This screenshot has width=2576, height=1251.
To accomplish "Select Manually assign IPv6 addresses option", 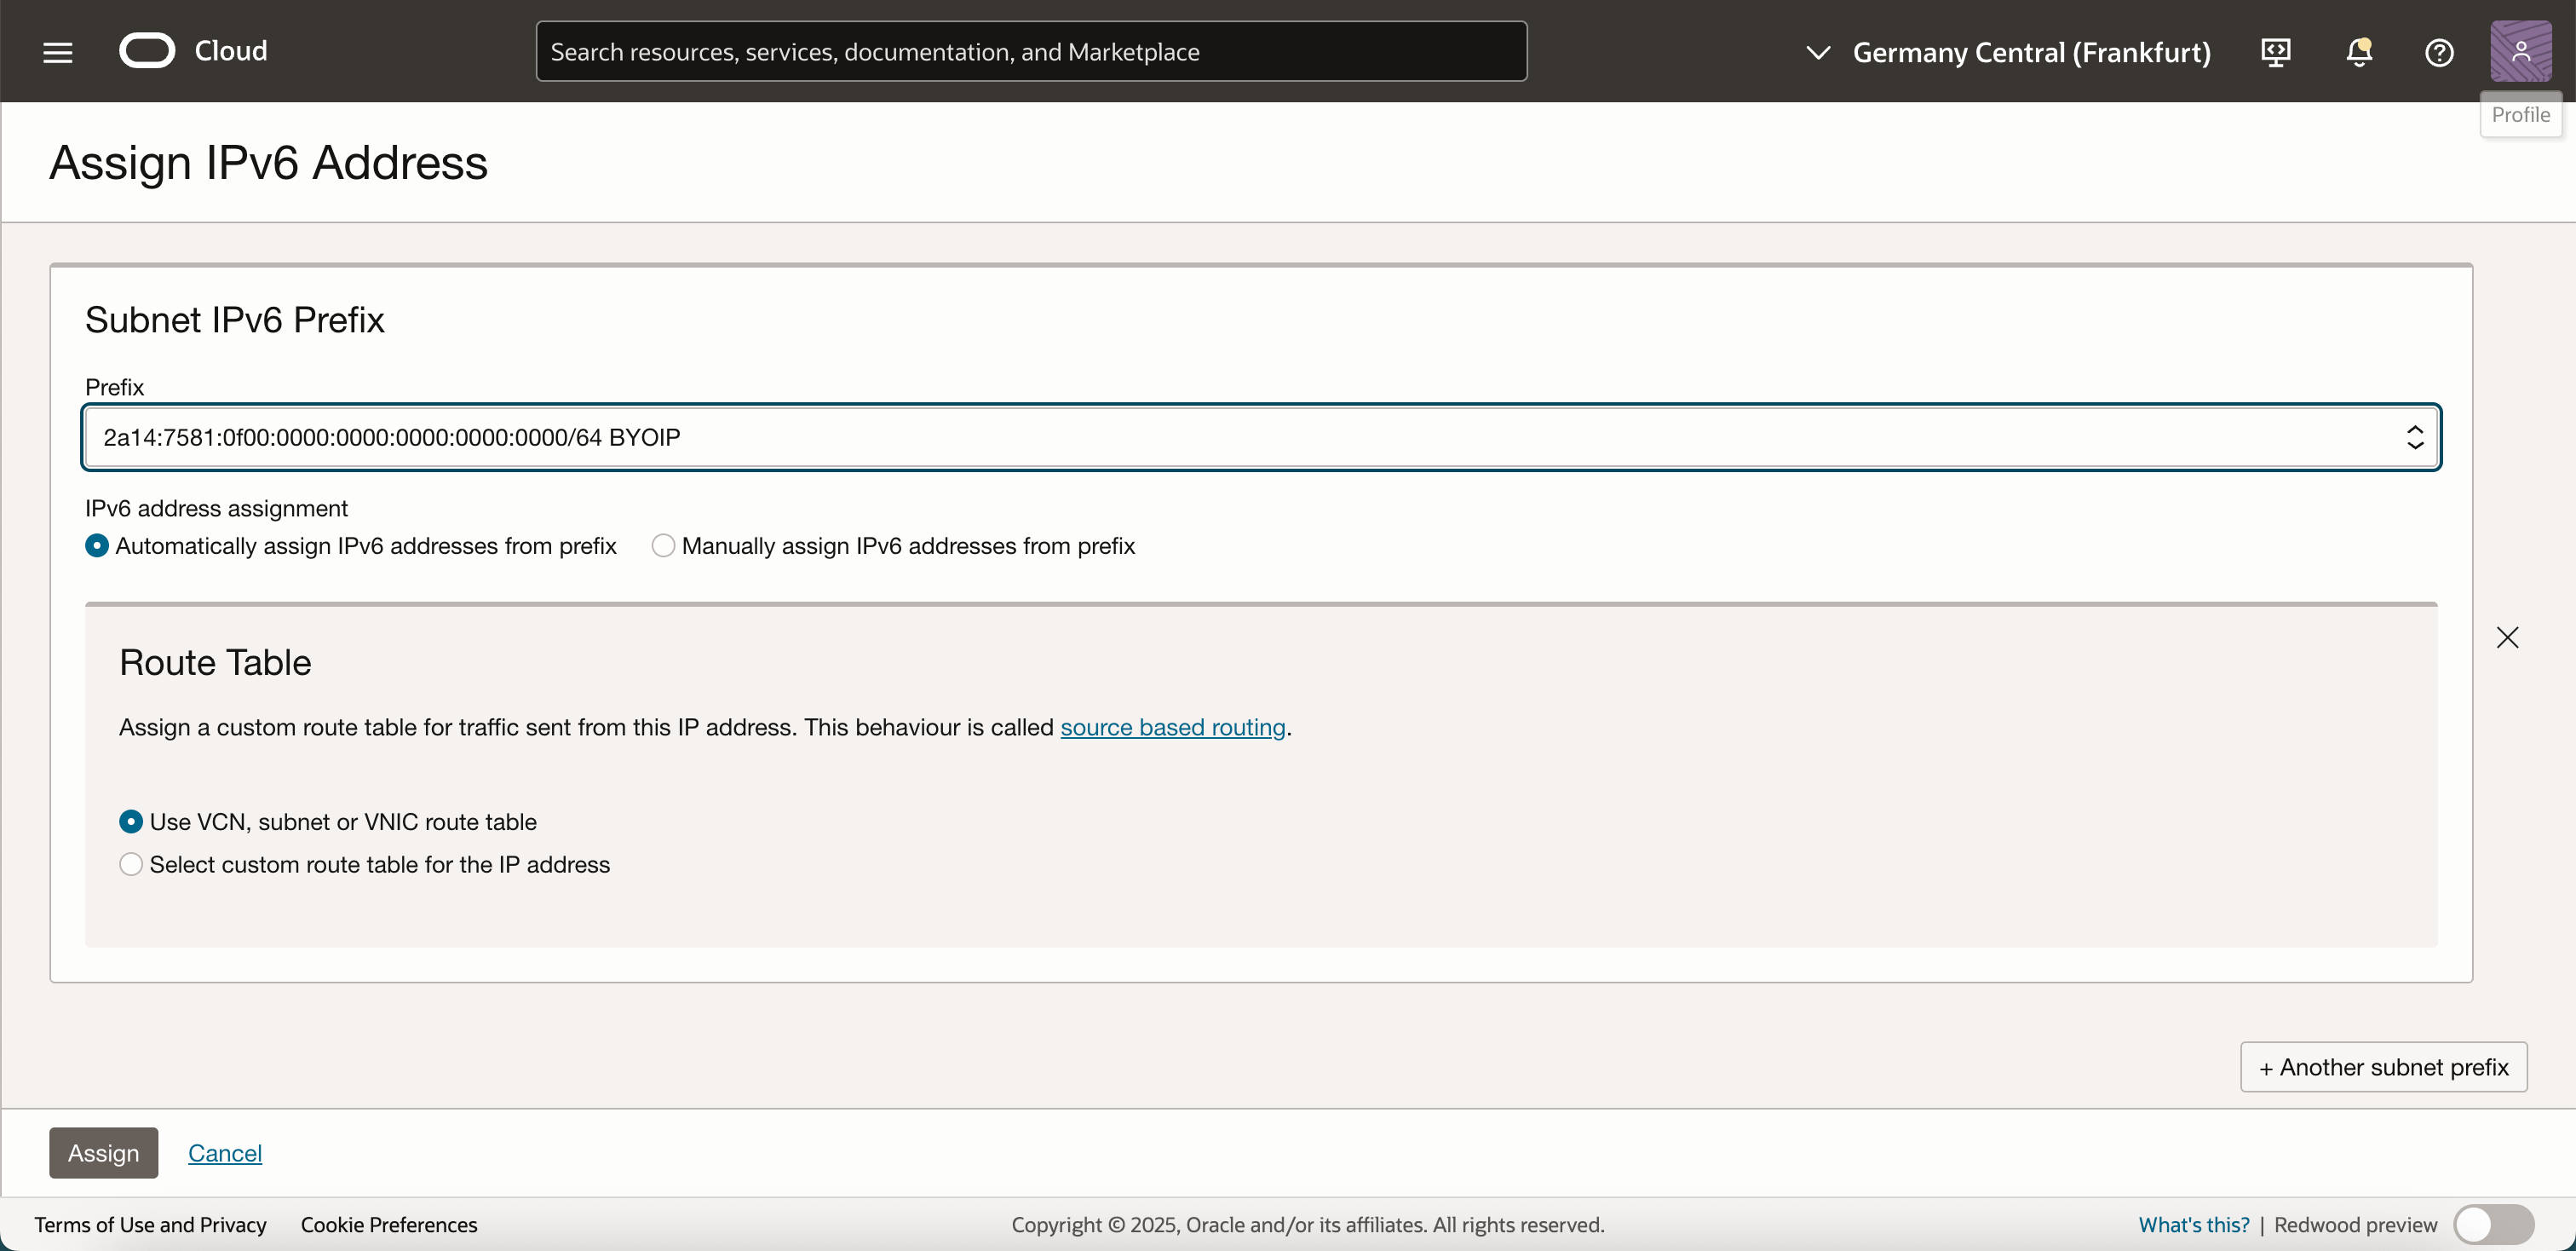I will [x=663, y=546].
